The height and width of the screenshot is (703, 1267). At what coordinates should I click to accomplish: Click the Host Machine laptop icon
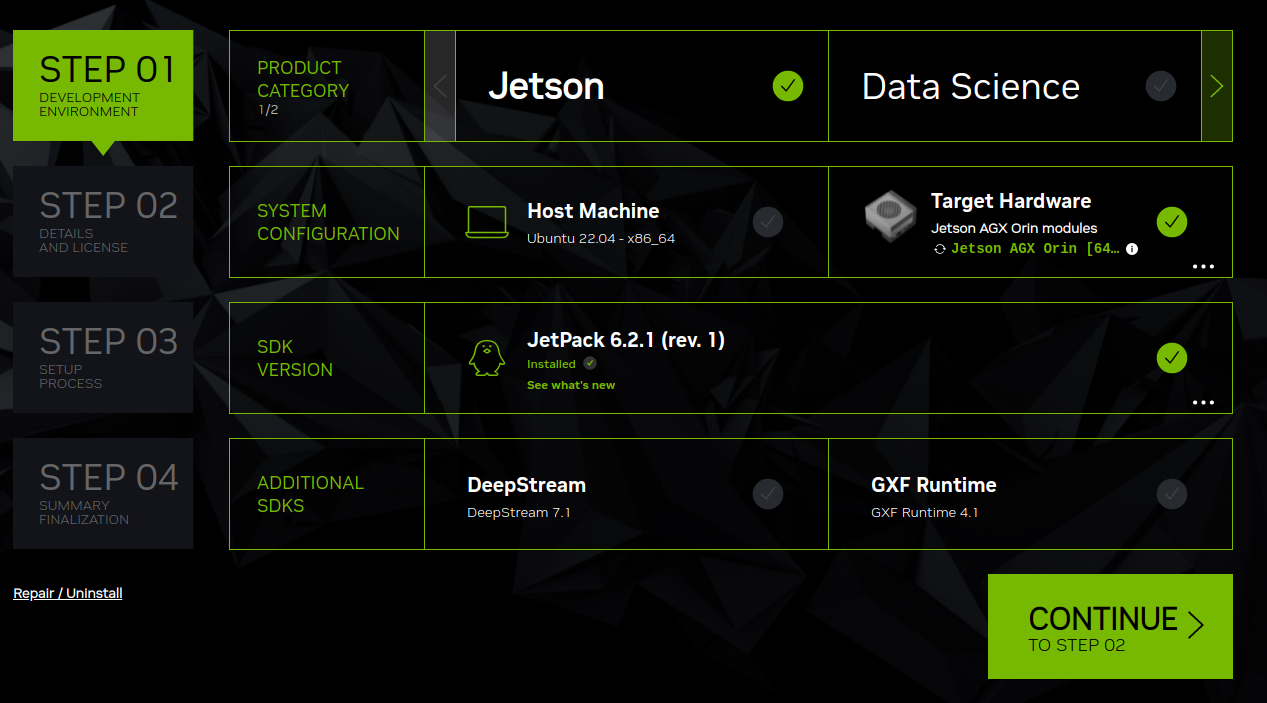pos(487,222)
